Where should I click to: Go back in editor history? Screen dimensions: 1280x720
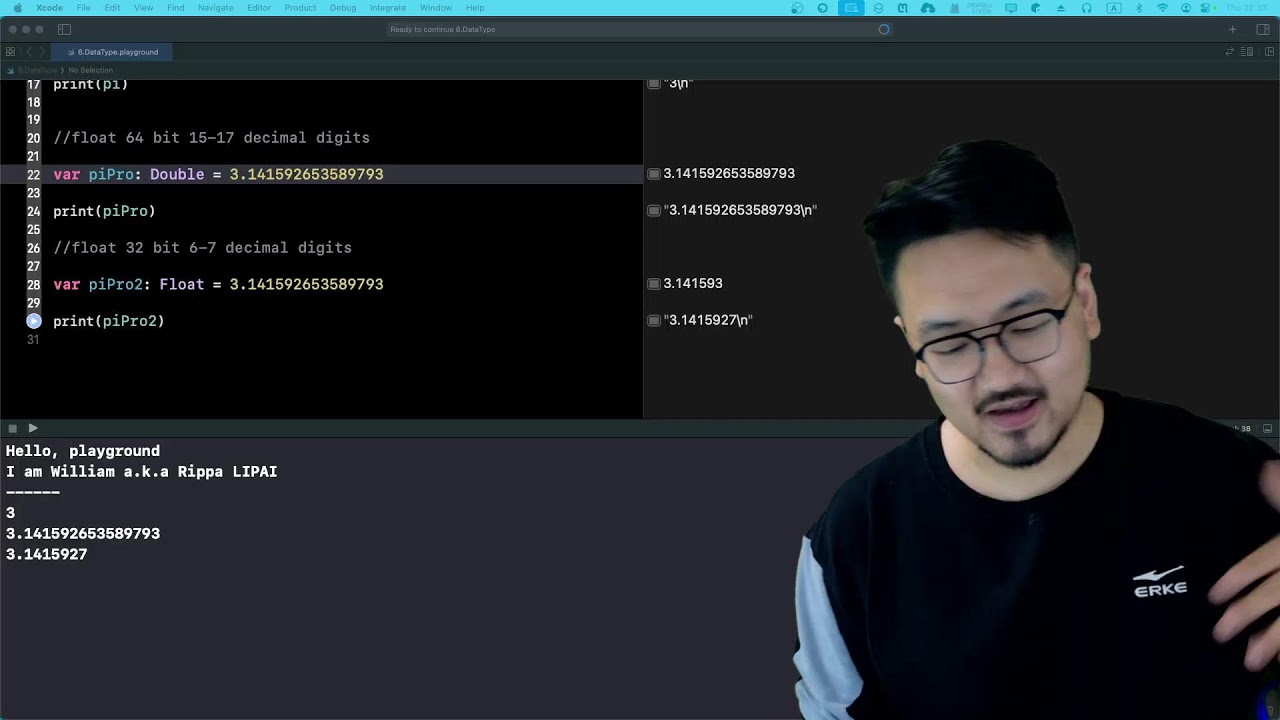pyautogui.click(x=29, y=52)
